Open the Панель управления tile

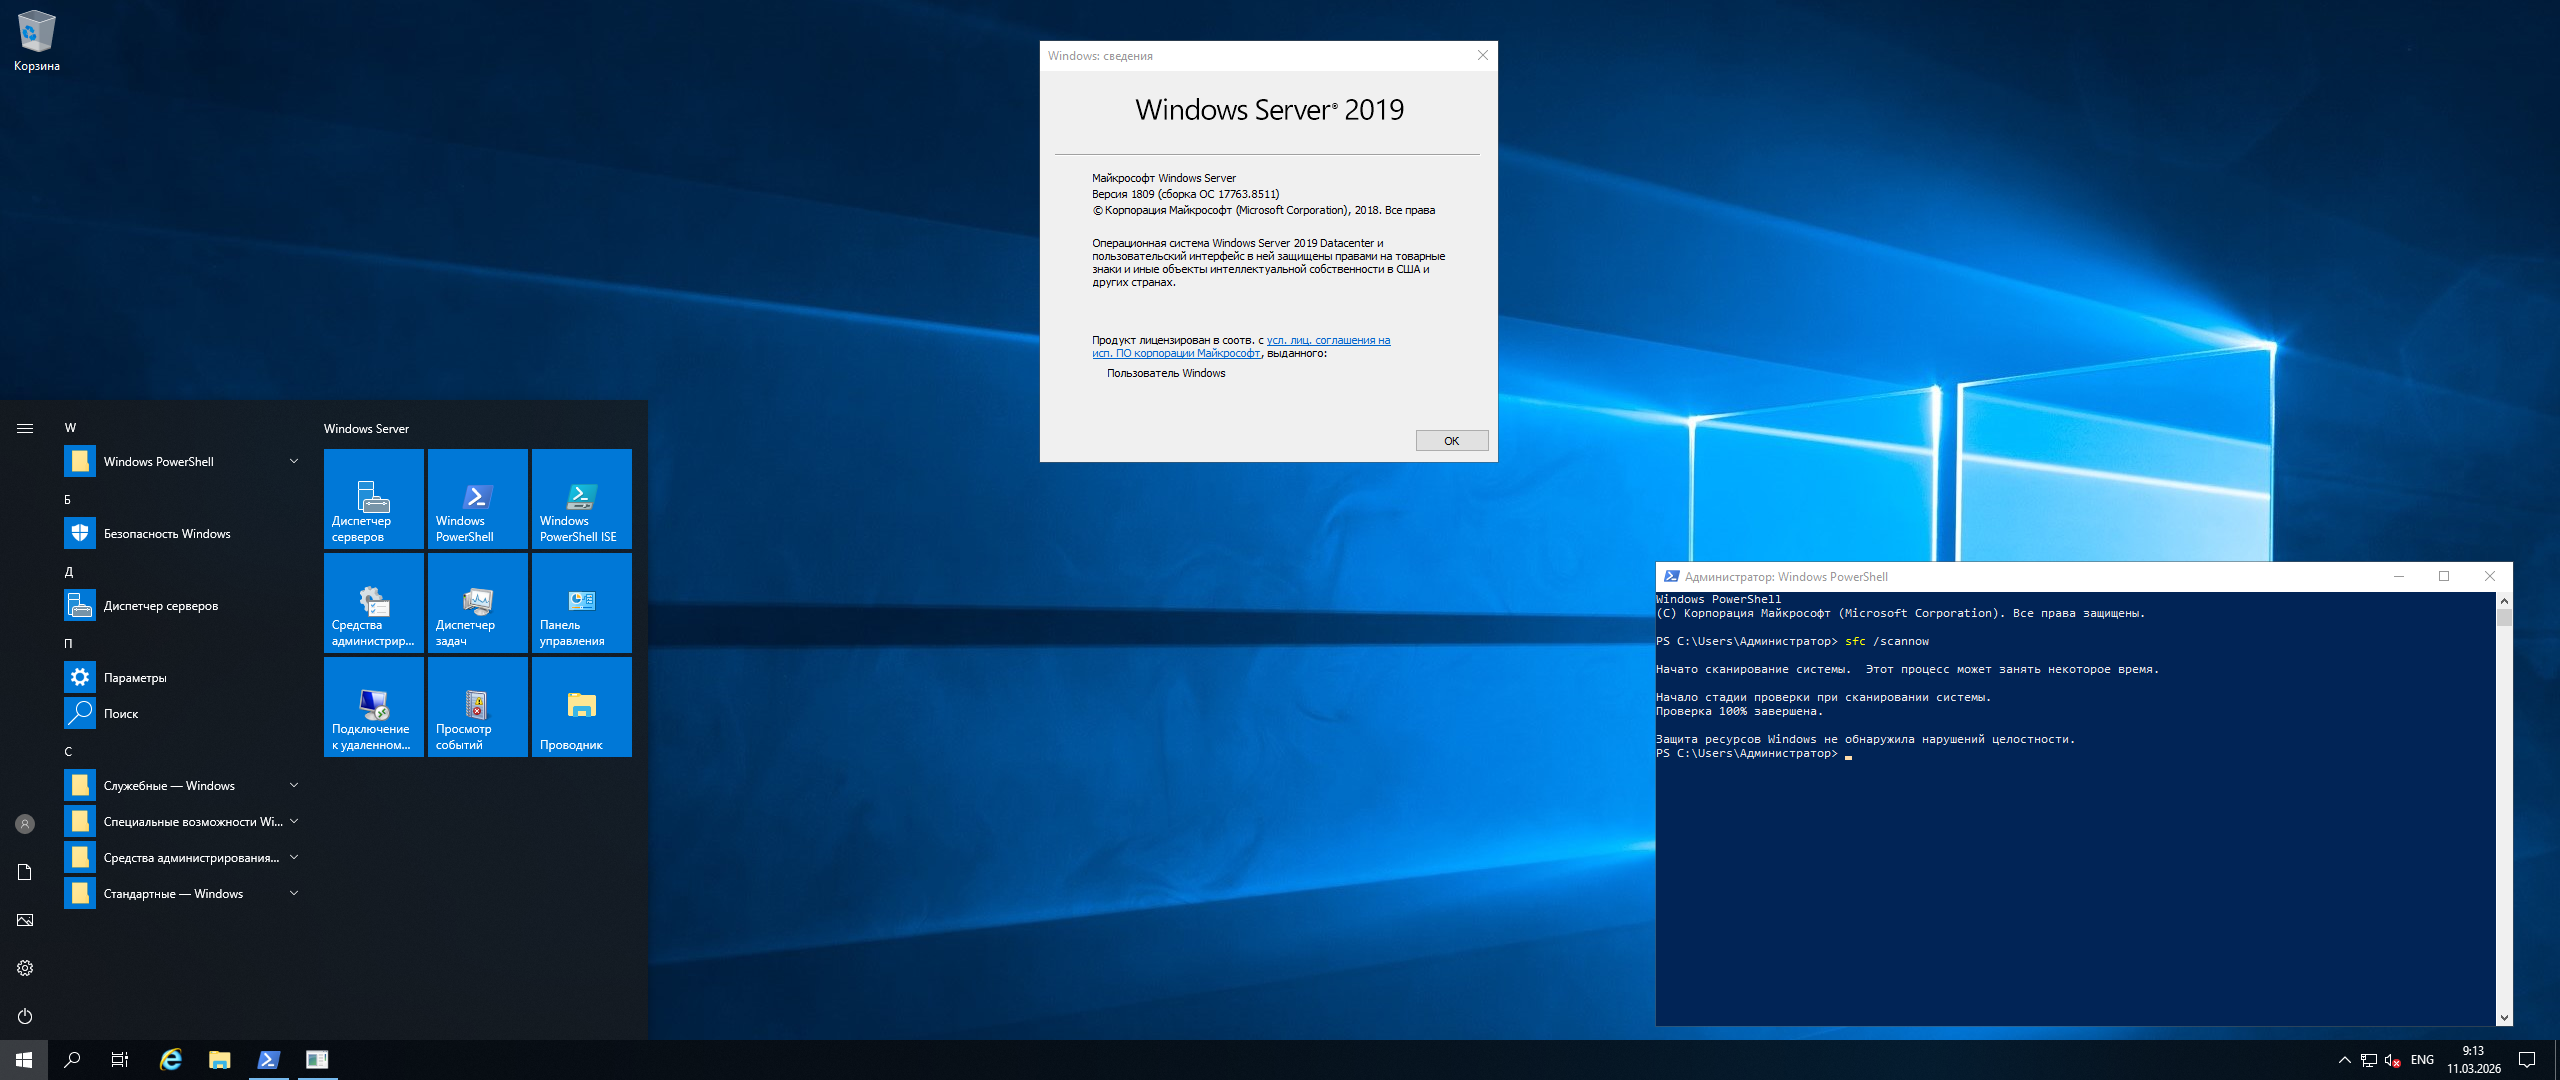[x=581, y=602]
